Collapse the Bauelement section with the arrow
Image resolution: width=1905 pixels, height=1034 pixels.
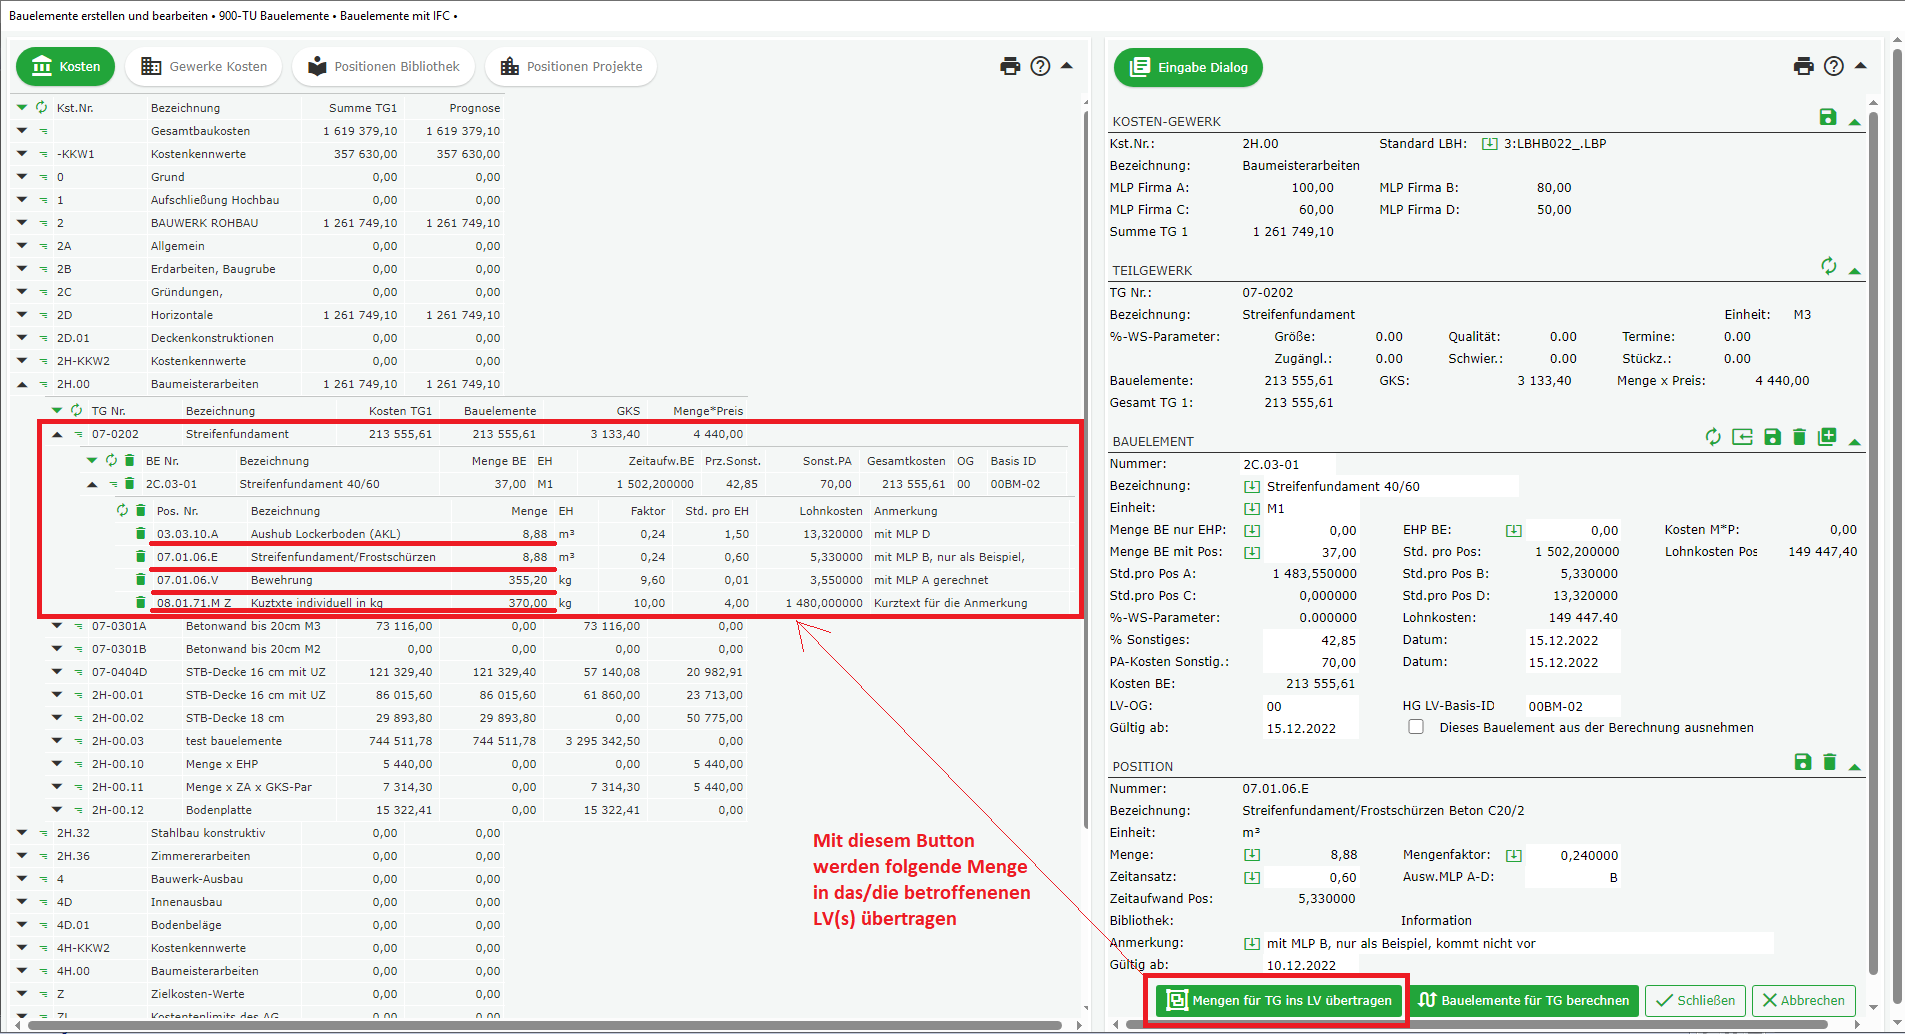coord(1855,441)
